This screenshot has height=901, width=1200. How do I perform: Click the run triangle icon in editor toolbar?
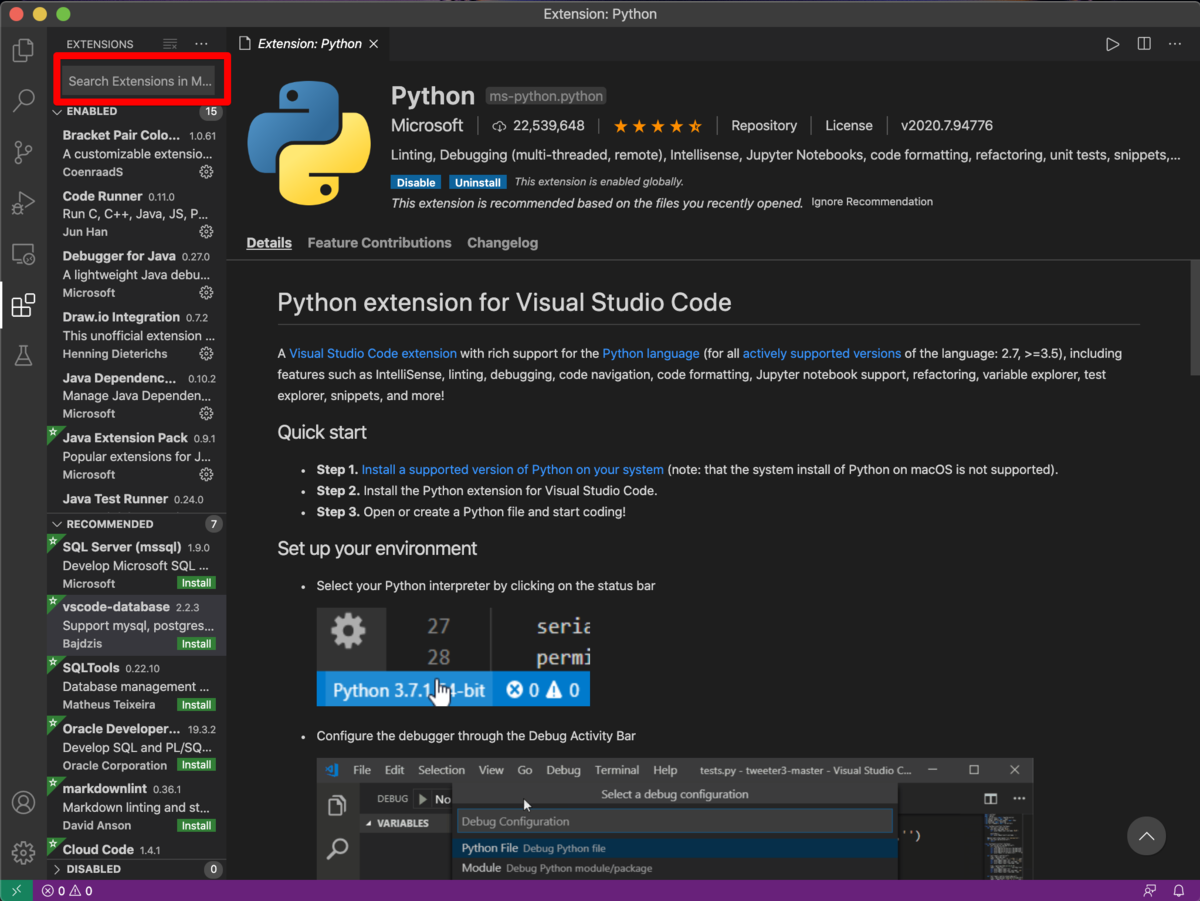(x=1112, y=44)
